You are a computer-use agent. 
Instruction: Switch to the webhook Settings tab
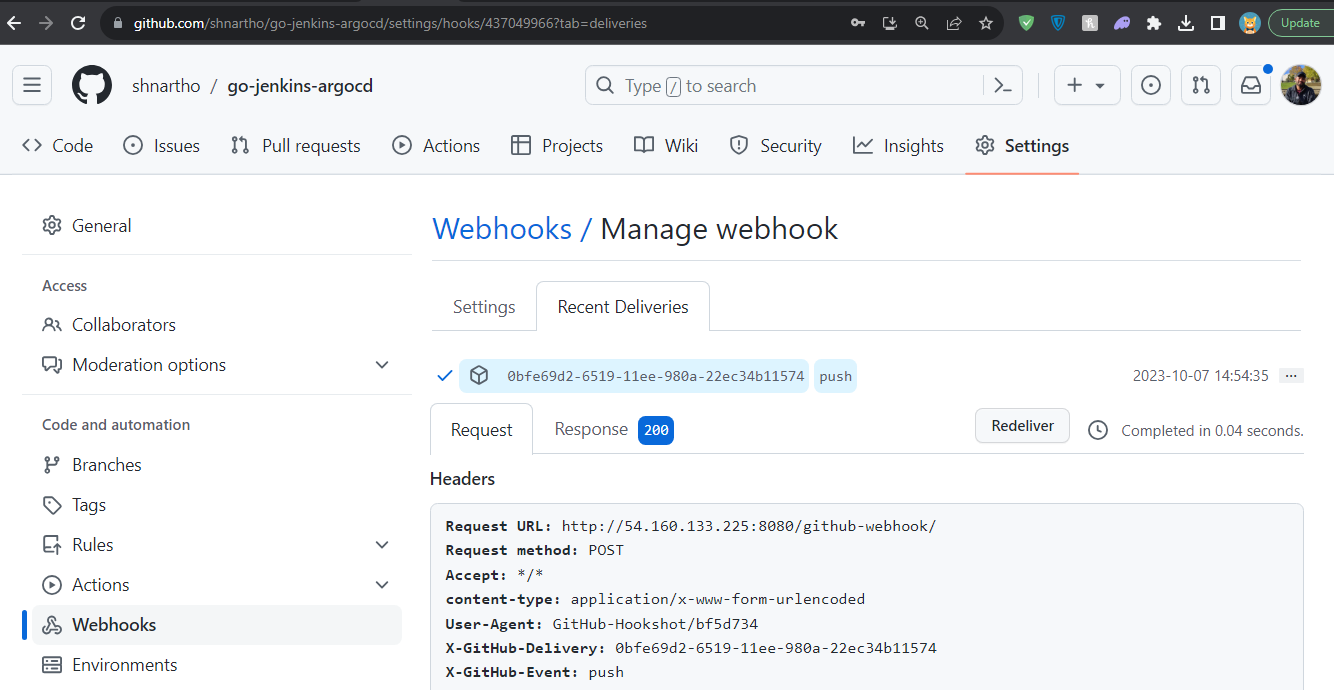point(484,307)
